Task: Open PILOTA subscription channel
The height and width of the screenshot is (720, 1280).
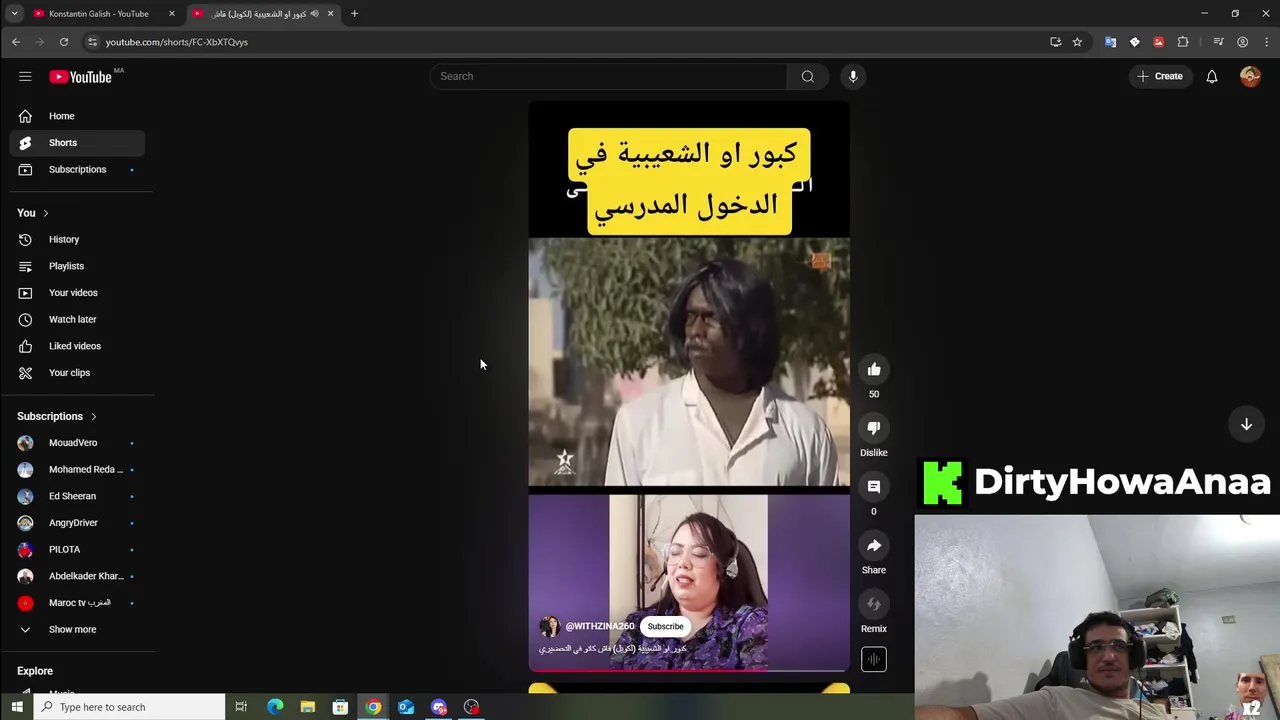Action: coord(77,549)
